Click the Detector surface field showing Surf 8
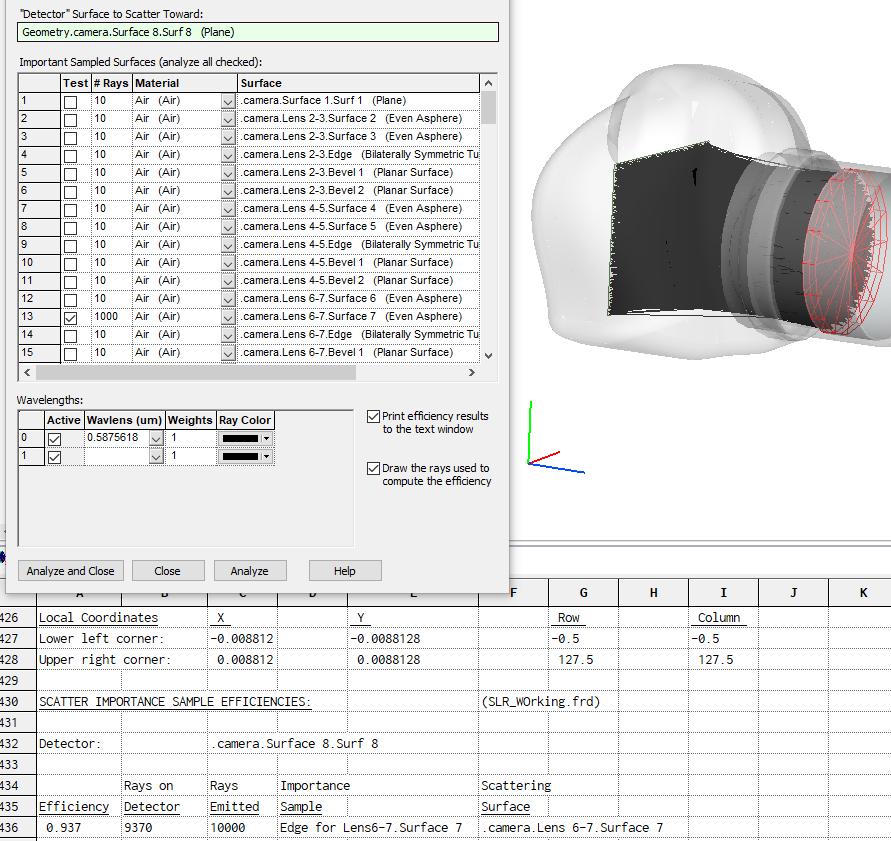Screen dimensions: 891x841 coord(258,32)
